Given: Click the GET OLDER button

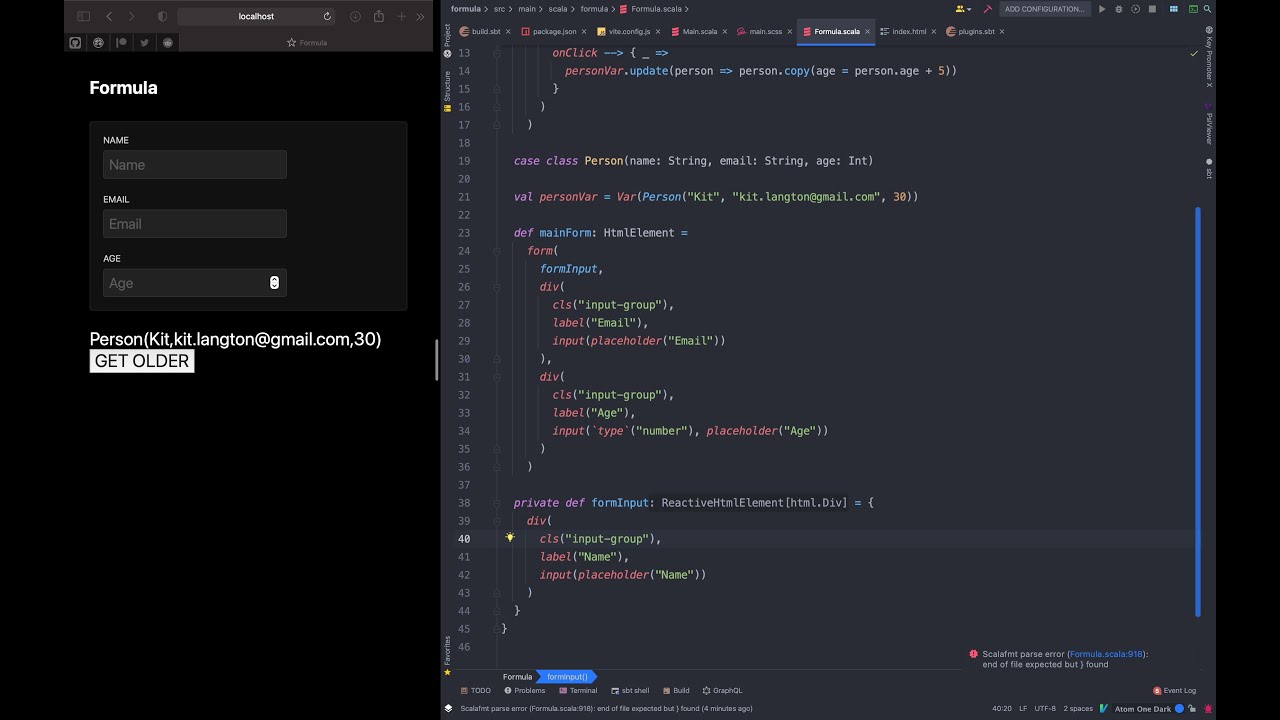Looking at the screenshot, I should click(142, 361).
